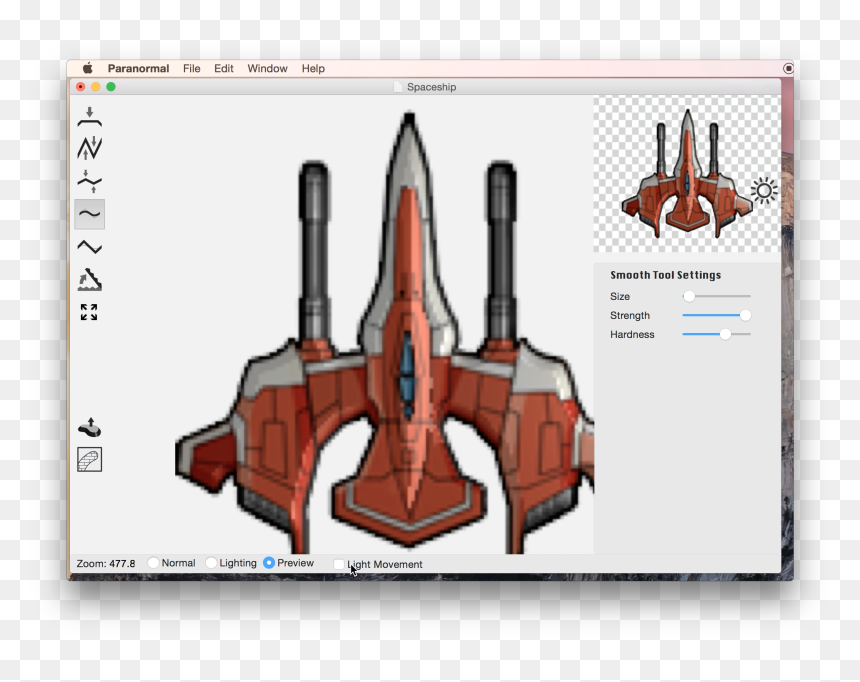
Task: Select the Smooth tool tilde icon
Action: (x=89, y=214)
